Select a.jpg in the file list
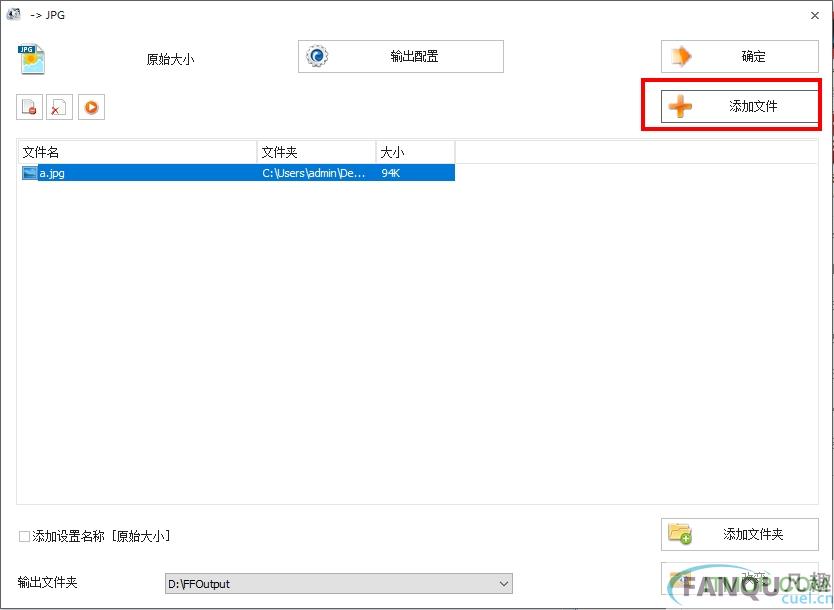Screen dimensions: 834x610 pyautogui.click(x=237, y=173)
